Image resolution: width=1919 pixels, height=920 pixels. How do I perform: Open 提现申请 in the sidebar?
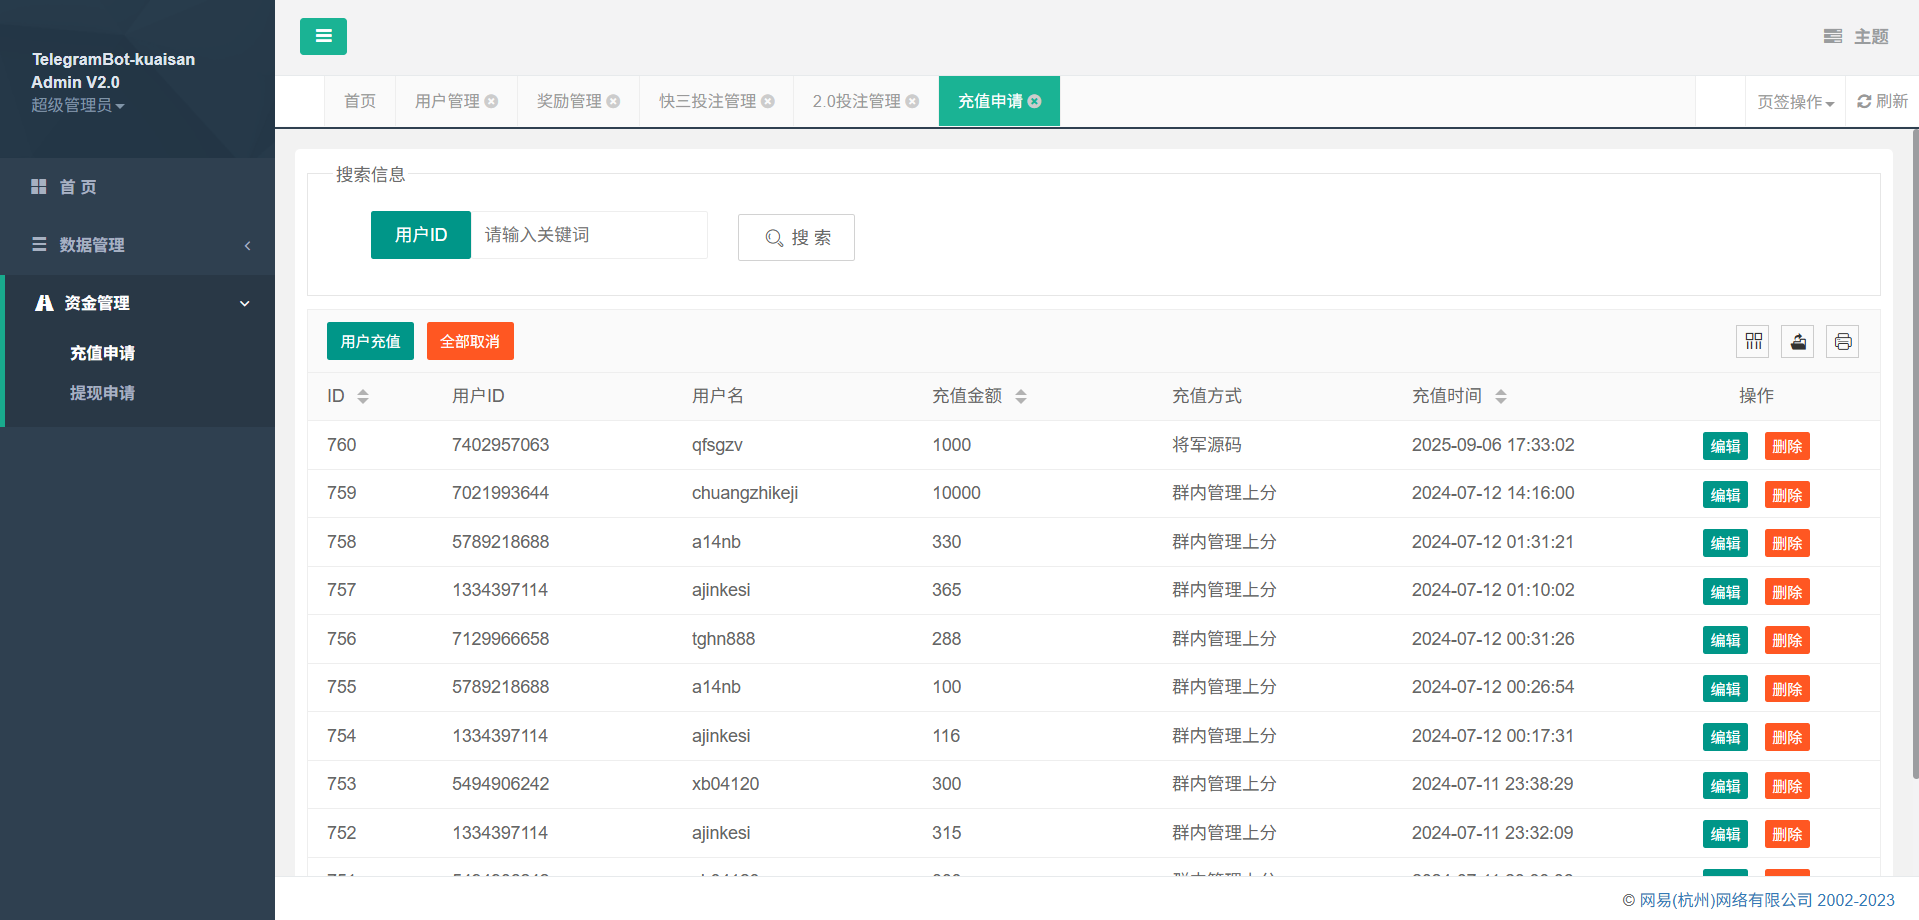[102, 393]
